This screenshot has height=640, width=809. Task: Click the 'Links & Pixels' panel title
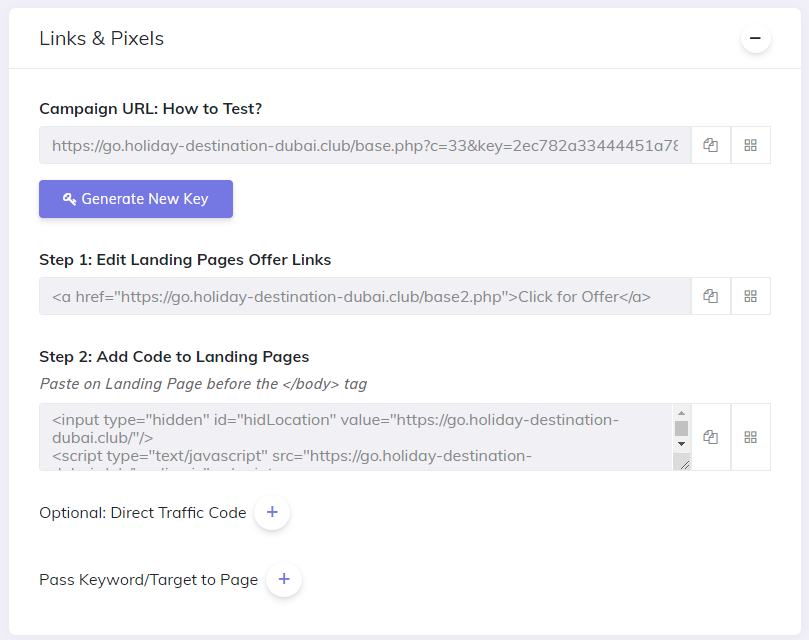(x=102, y=39)
